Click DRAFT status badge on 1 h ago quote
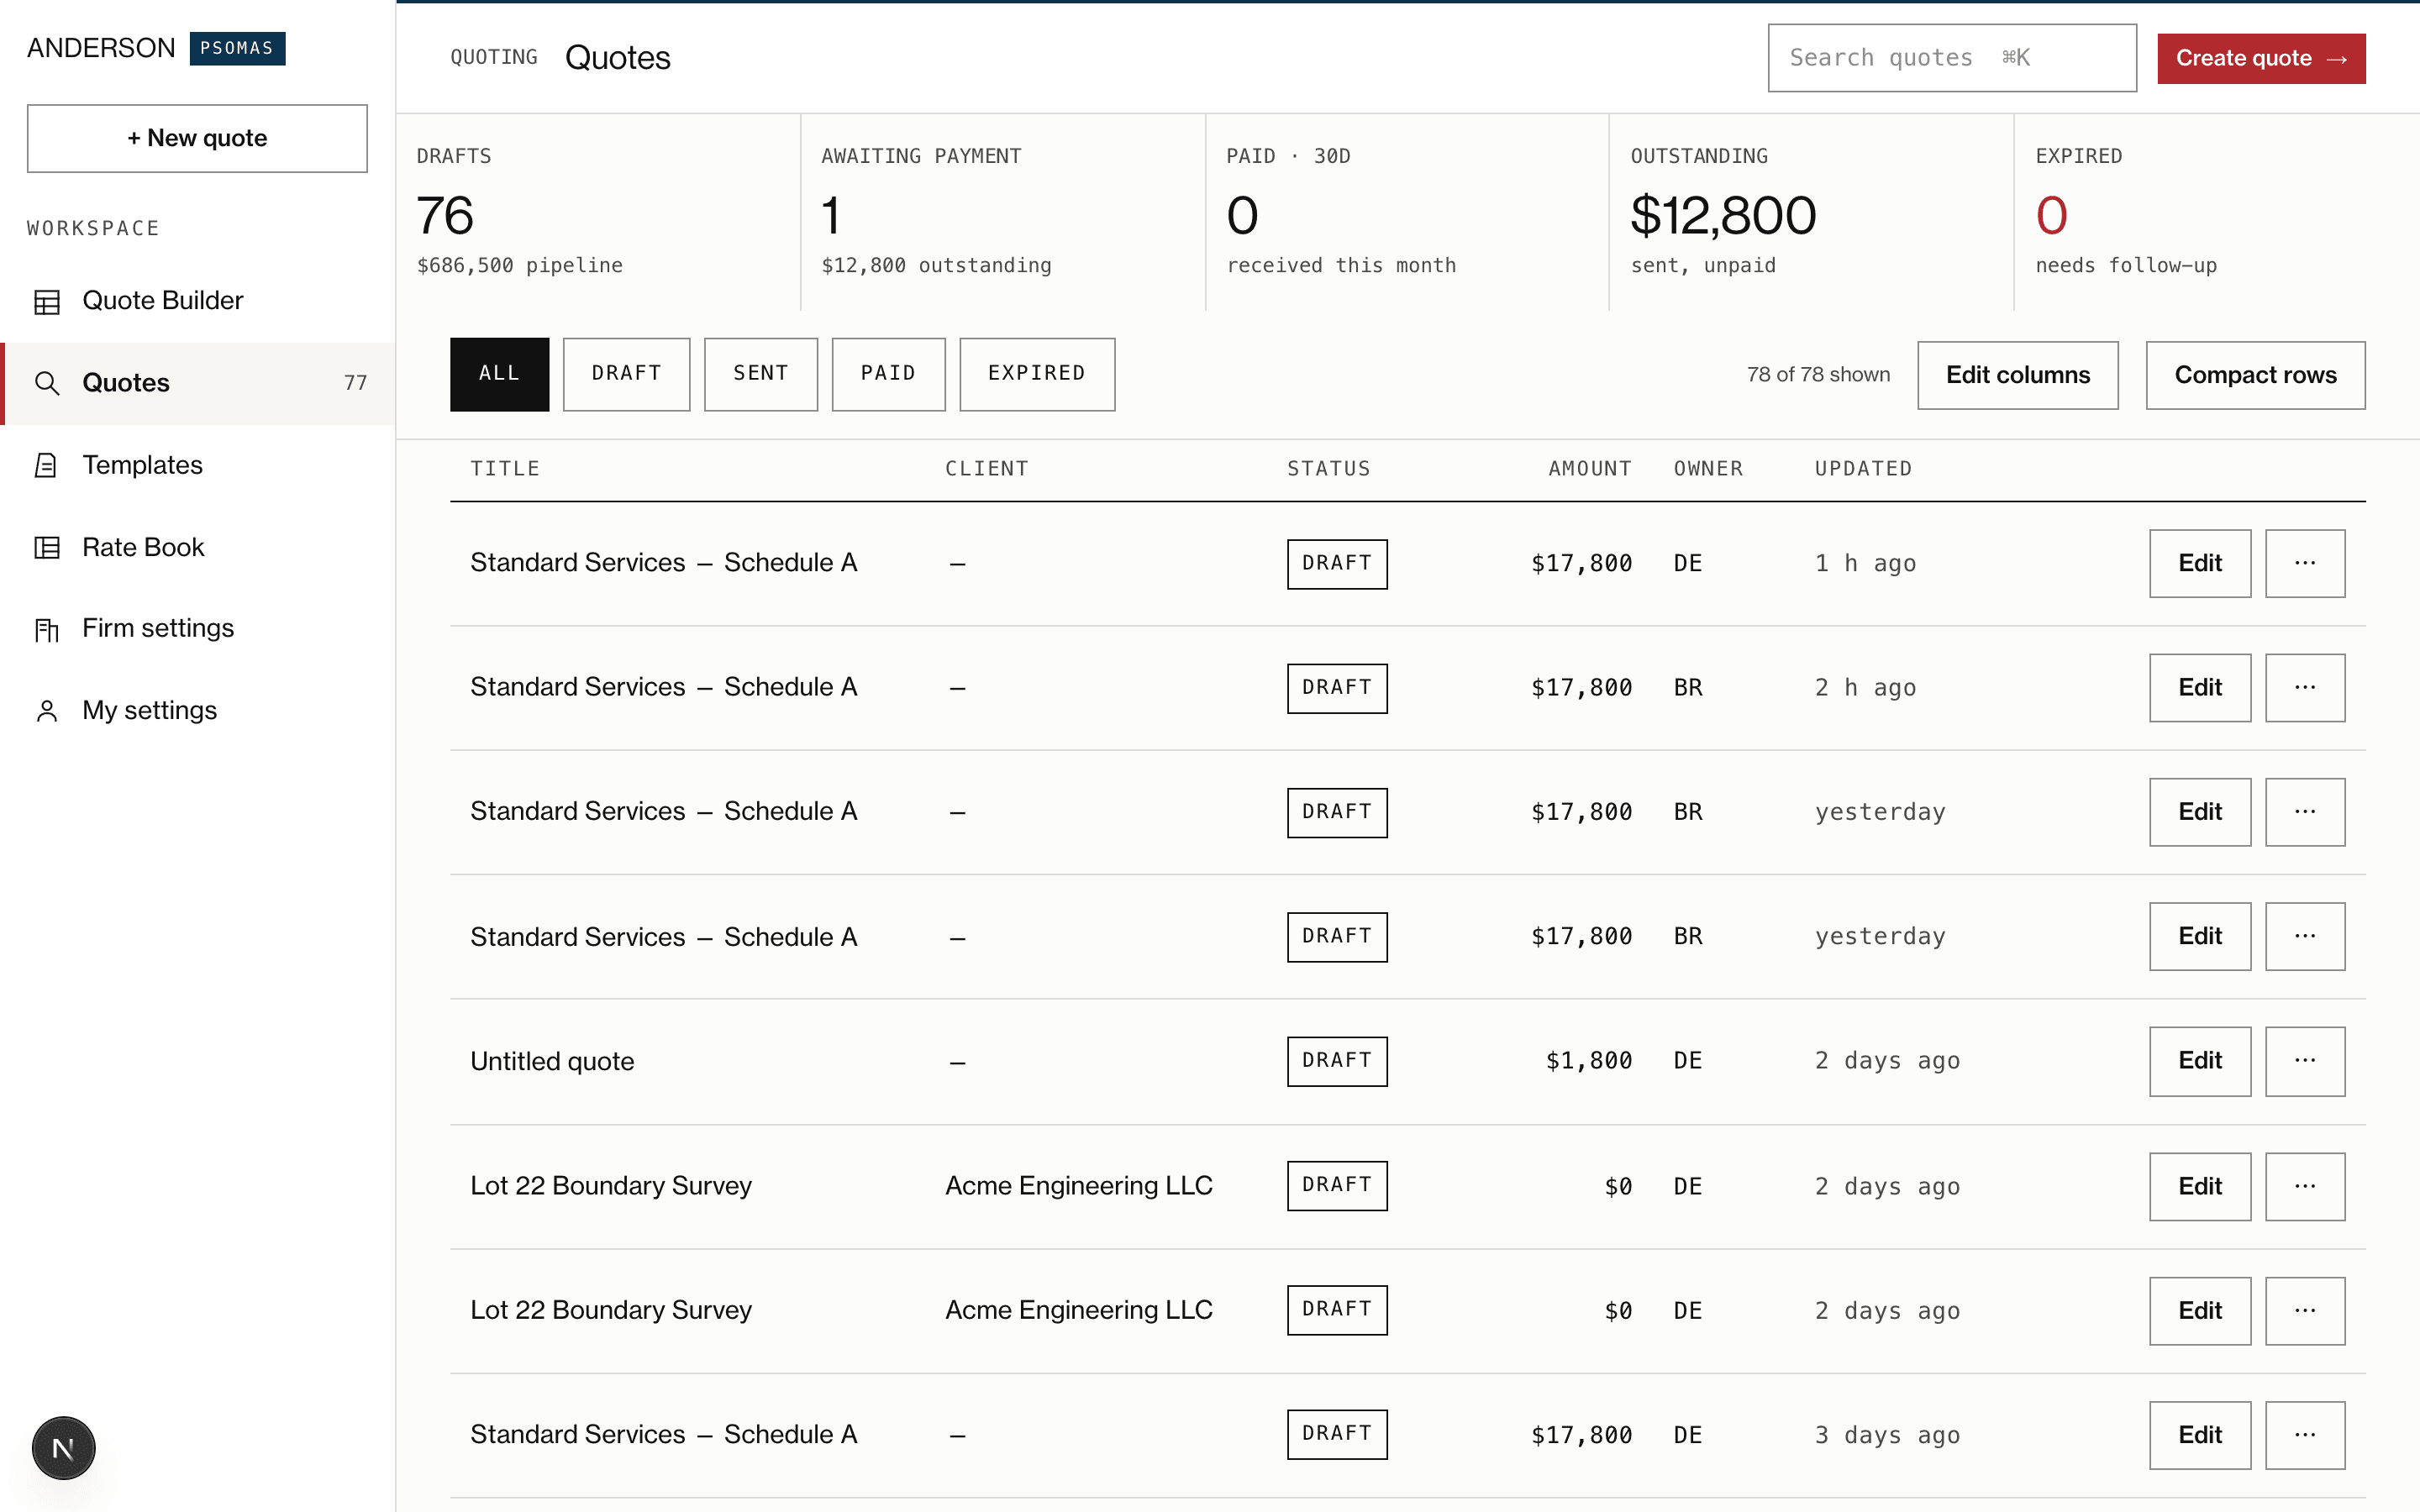The height and width of the screenshot is (1512, 2420). (1337, 564)
